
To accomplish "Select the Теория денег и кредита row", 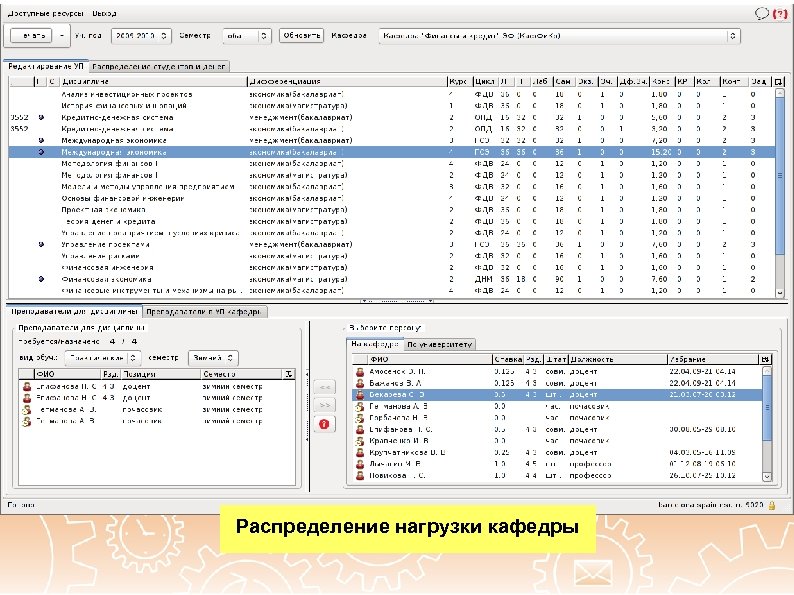I will [392, 221].
